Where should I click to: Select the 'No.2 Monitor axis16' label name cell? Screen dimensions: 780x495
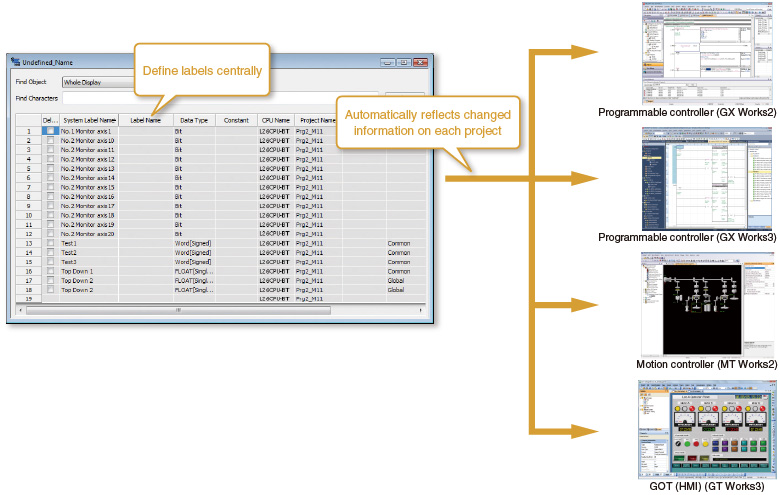click(88, 197)
